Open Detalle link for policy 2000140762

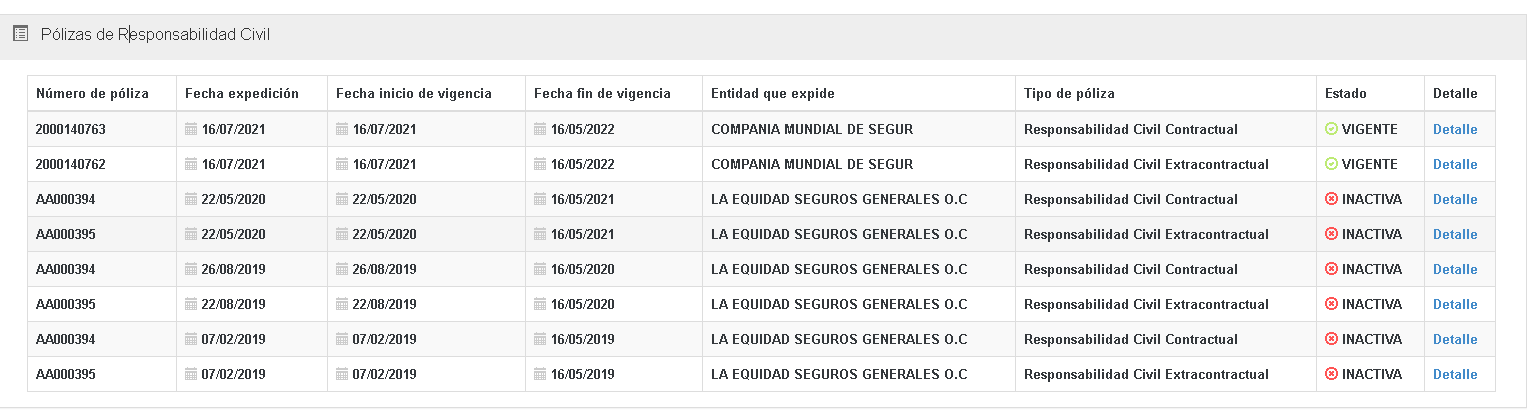pyautogui.click(x=1455, y=164)
